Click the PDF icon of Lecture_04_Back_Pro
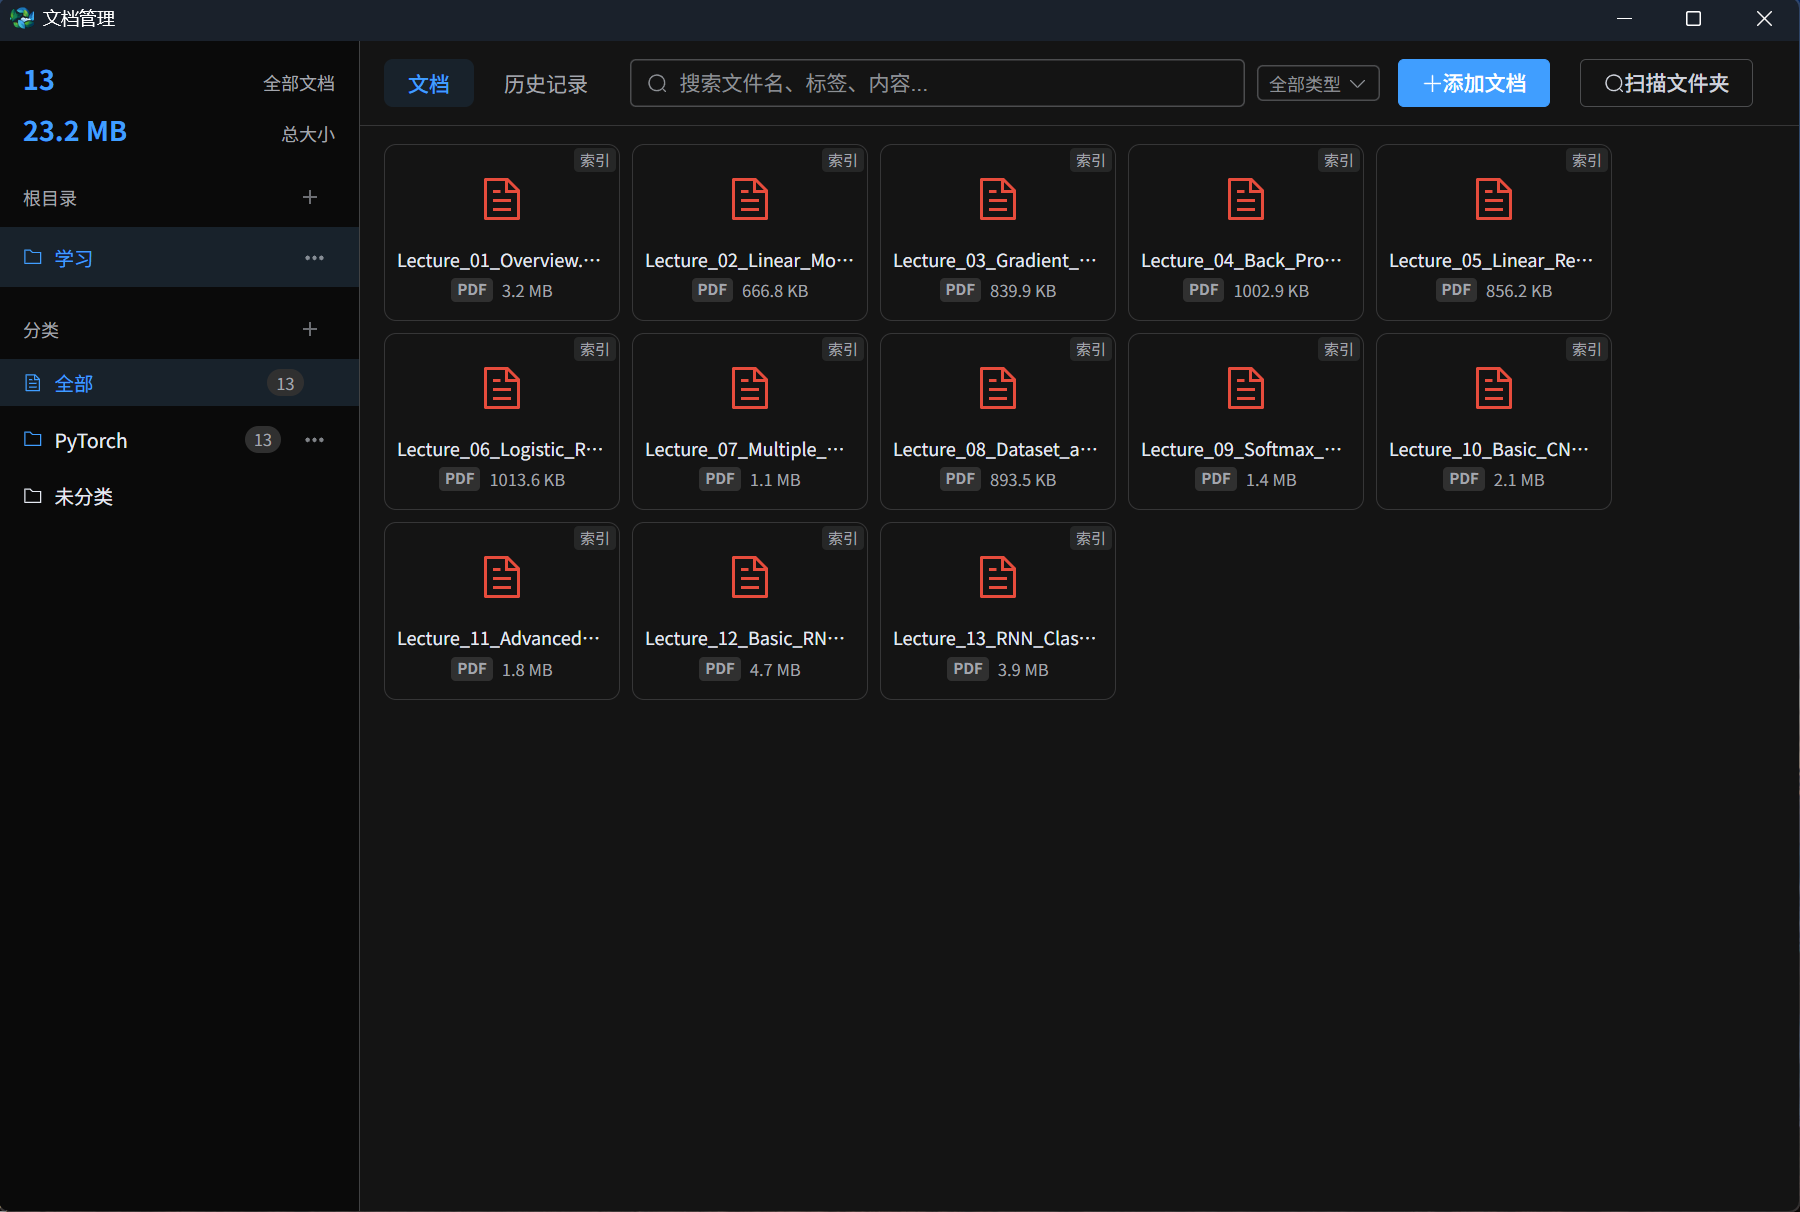This screenshot has height=1212, width=1800. (1246, 199)
